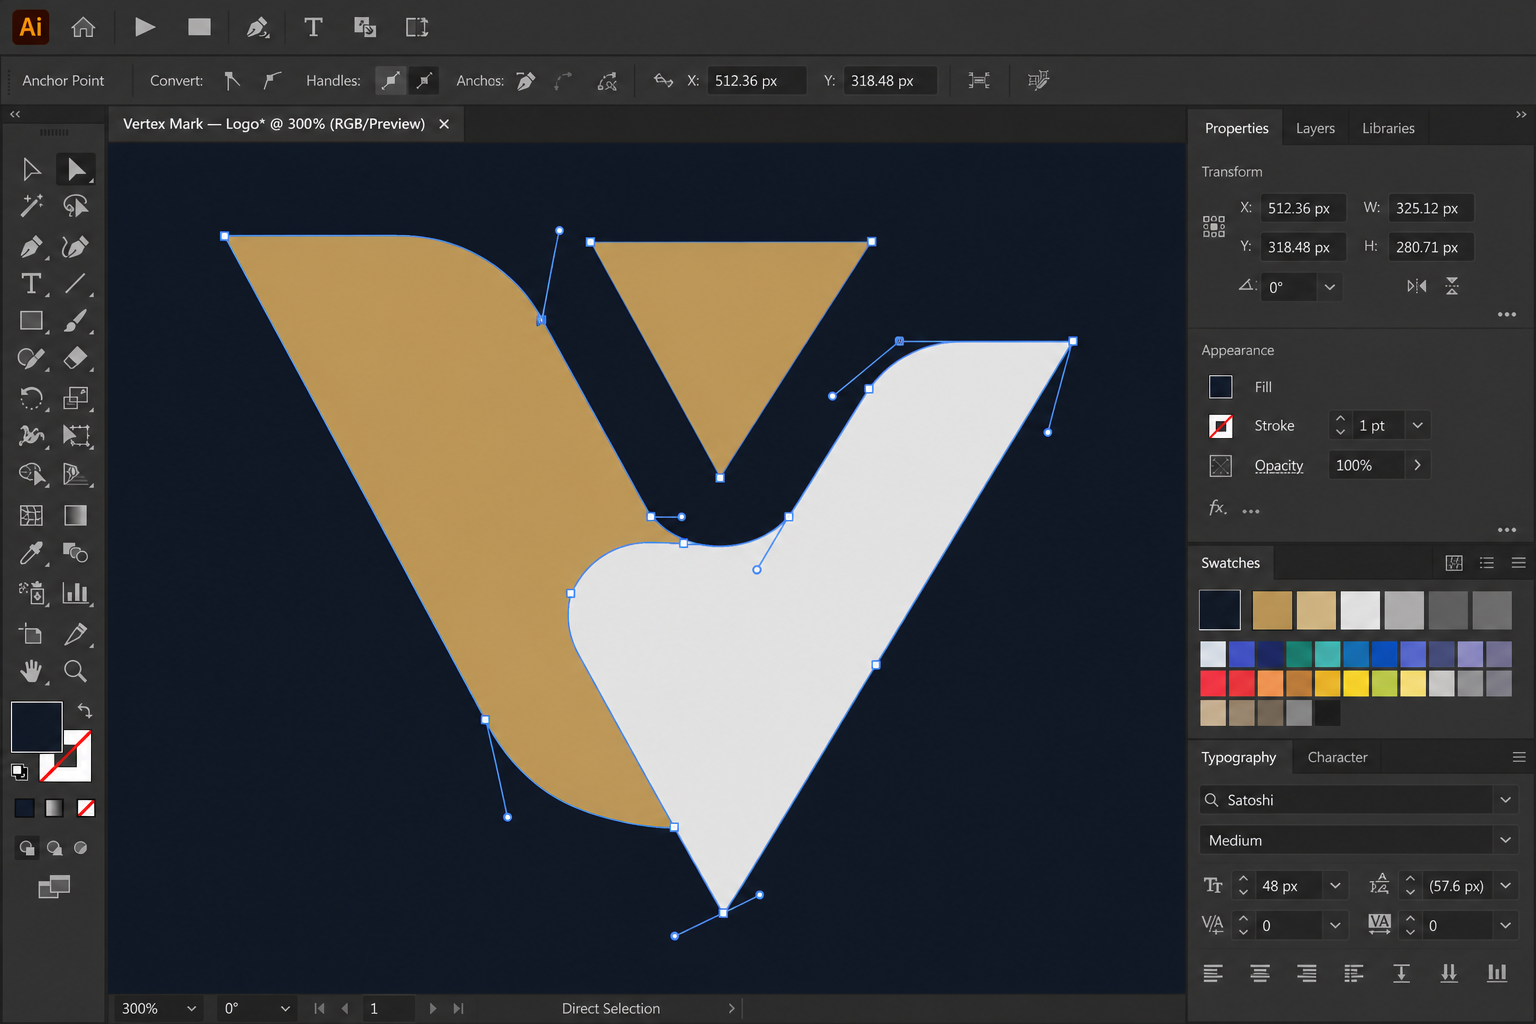Select the Zoom tool
The width and height of the screenshot is (1536, 1024).
click(x=76, y=671)
